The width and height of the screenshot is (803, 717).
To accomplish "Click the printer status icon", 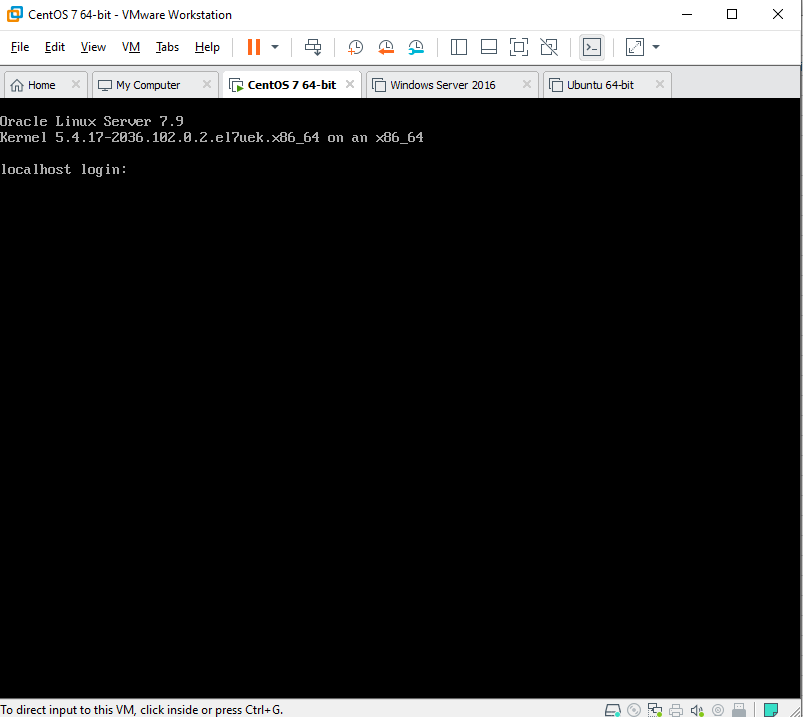I will click(677, 708).
